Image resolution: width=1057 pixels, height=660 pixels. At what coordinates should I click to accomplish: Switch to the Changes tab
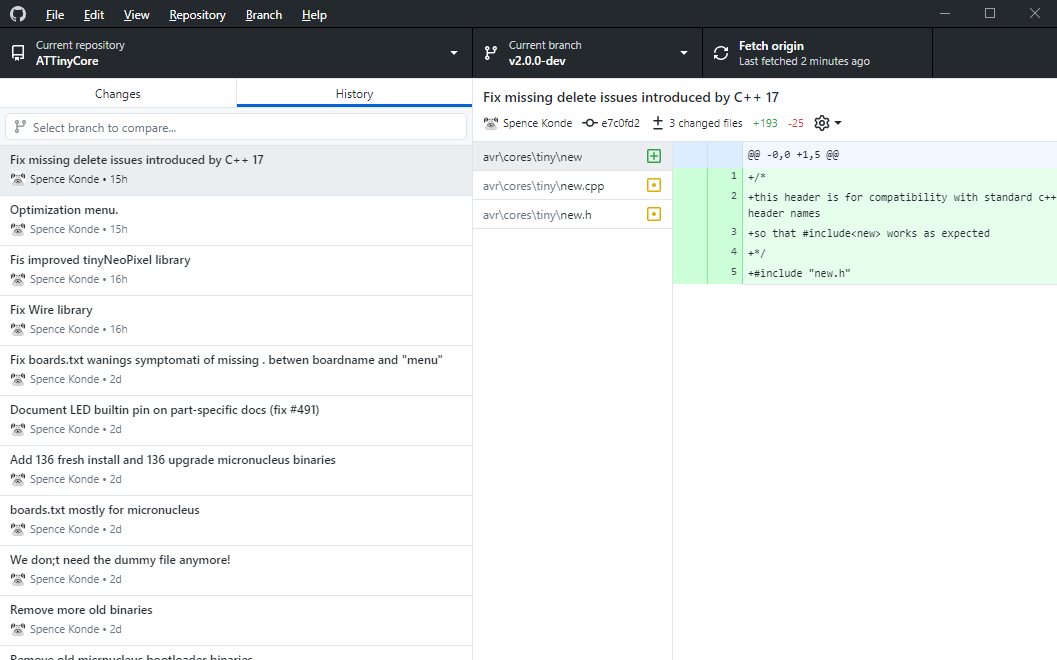pyautogui.click(x=117, y=92)
